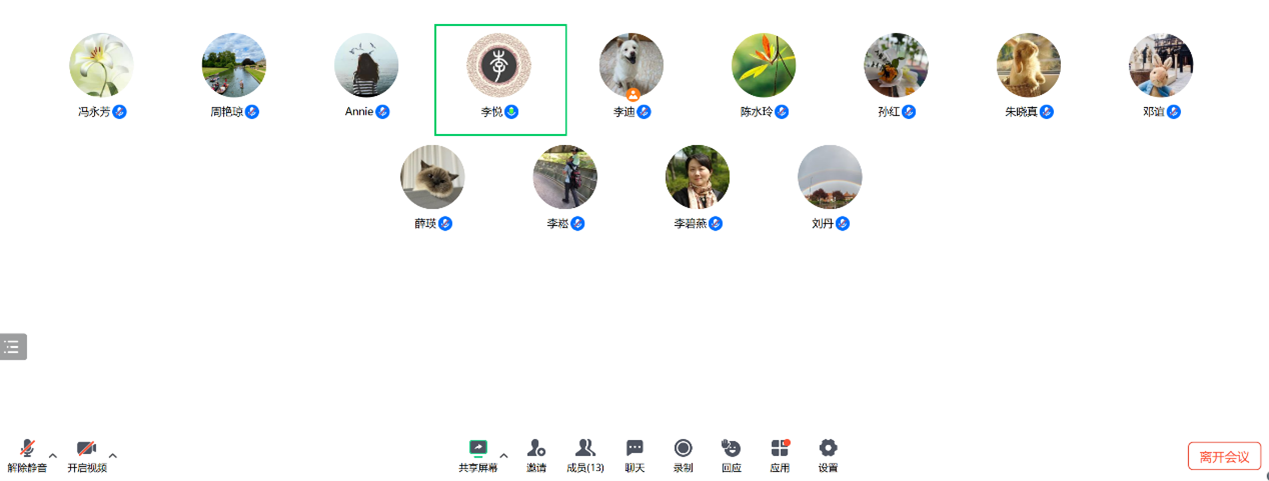Expand the video options arrow beside camera
1269x481 pixels.
(113, 455)
